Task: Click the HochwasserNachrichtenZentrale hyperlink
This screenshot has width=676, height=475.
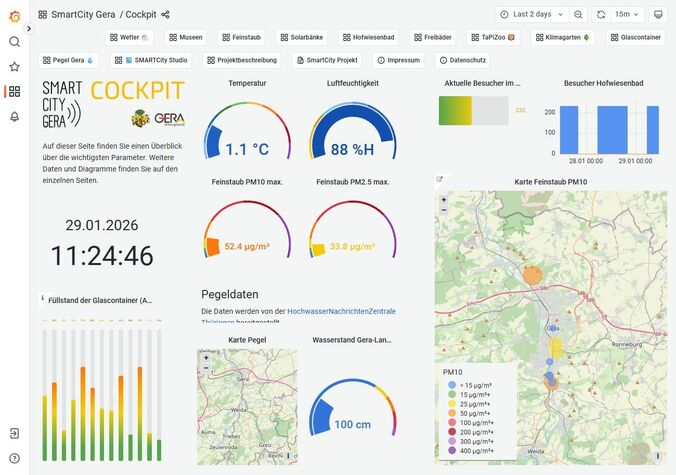Action: tap(341, 311)
